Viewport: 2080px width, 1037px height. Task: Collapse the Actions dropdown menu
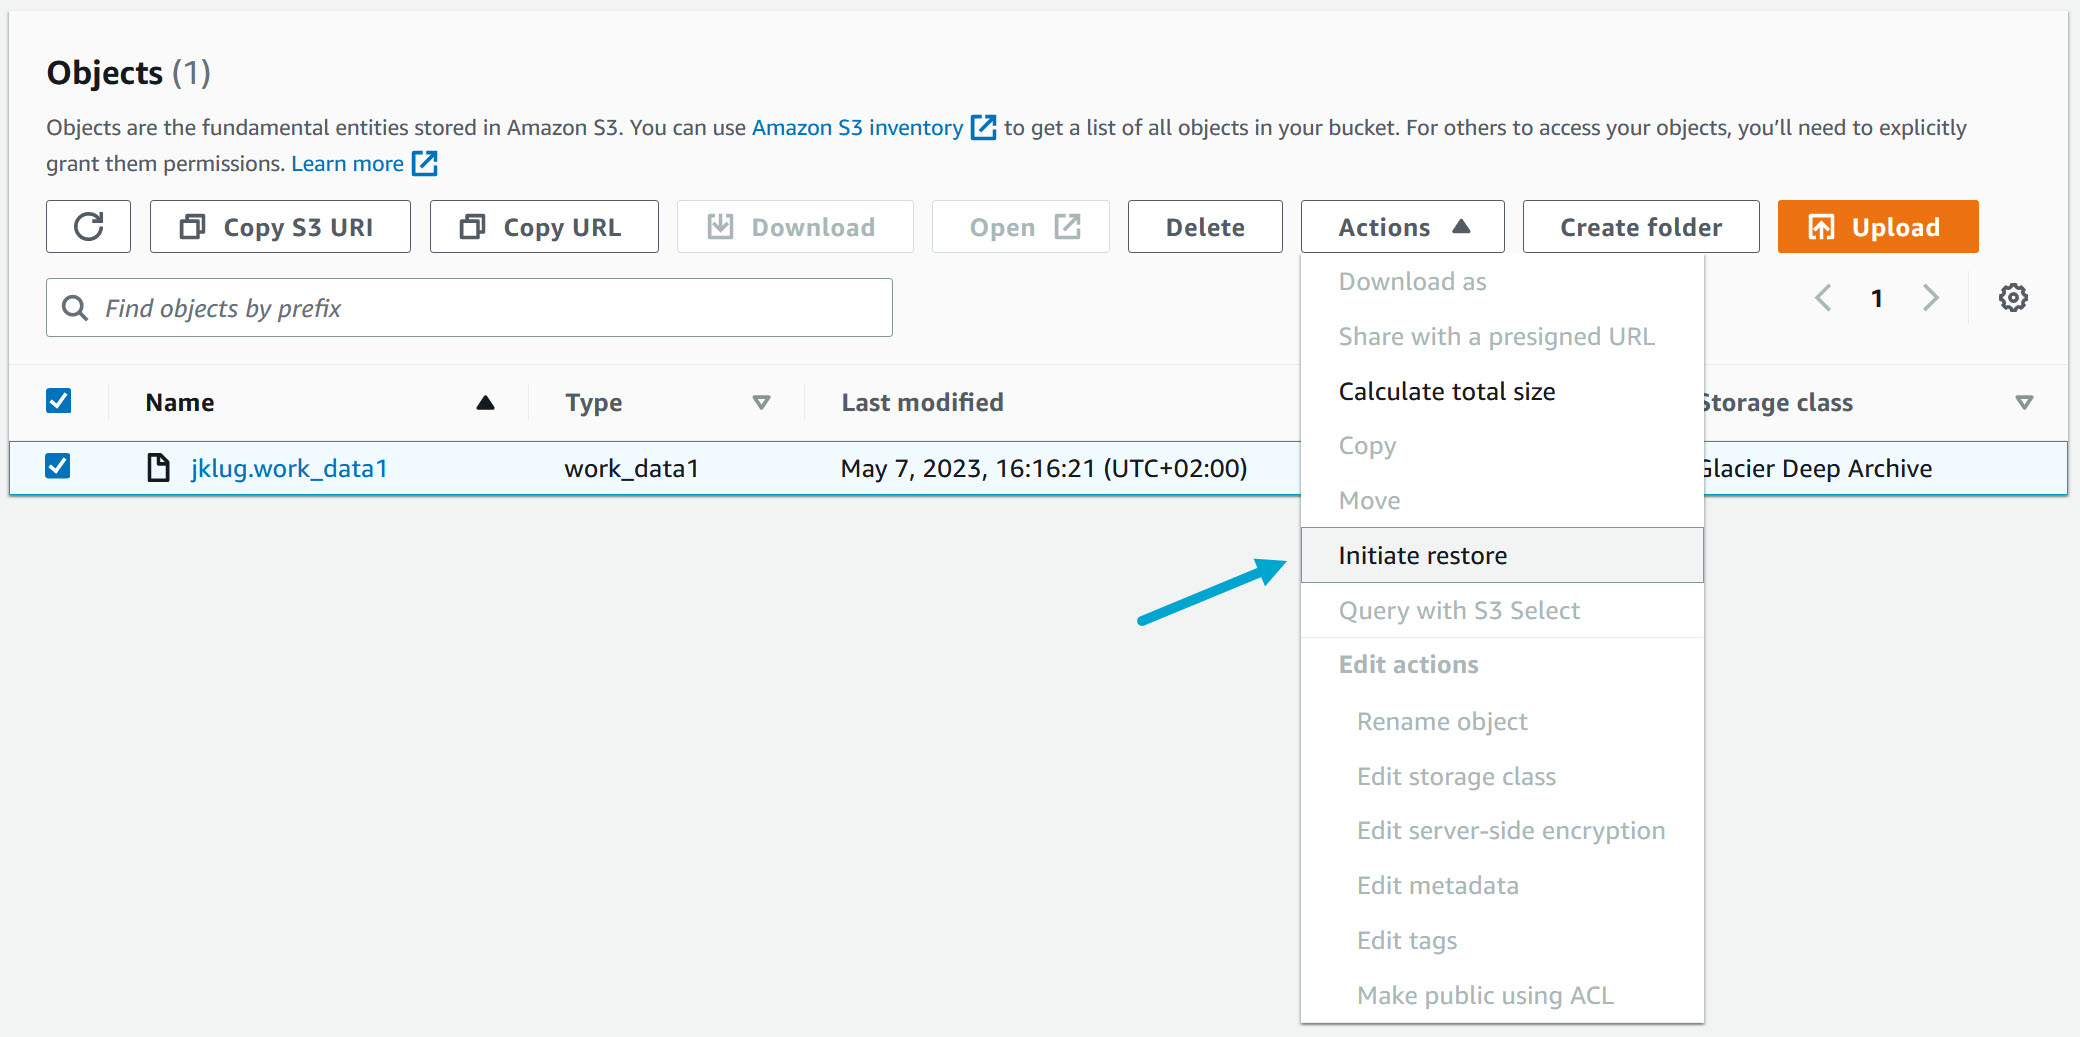pos(1402,227)
